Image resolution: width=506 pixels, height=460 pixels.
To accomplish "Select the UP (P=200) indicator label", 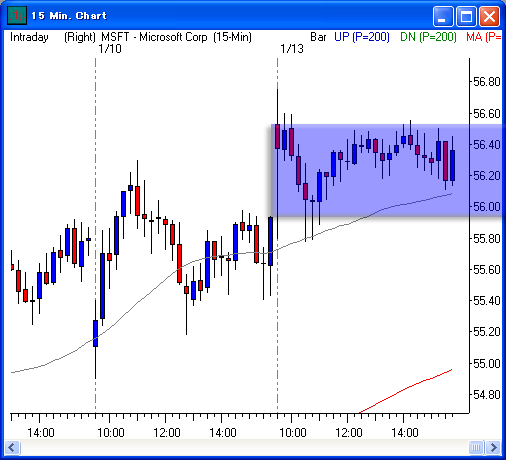I will (x=362, y=37).
